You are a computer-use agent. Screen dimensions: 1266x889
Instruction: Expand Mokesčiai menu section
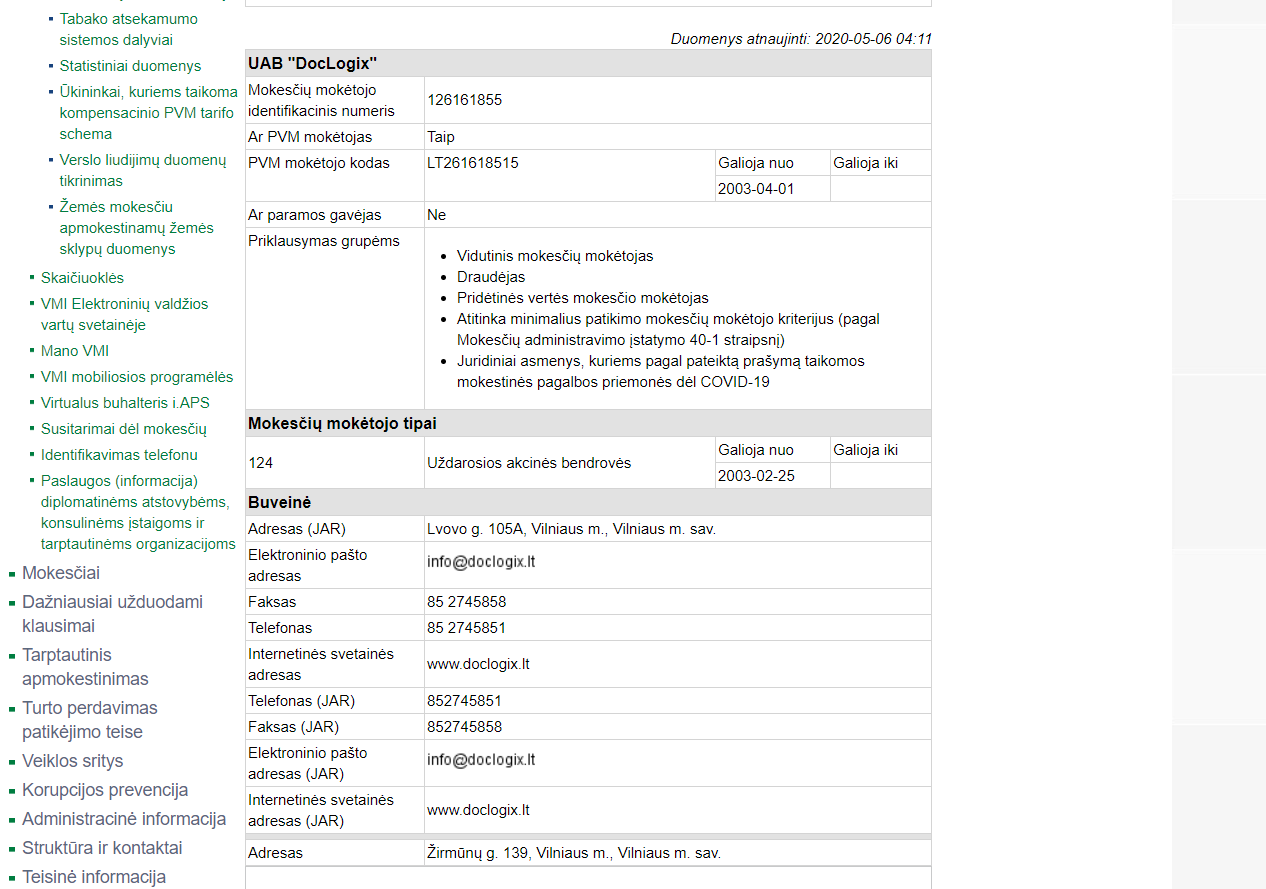coord(61,573)
